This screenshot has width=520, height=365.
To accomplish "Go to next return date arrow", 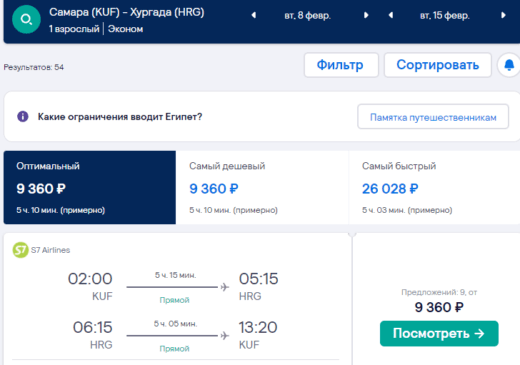I will pos(503,15).
